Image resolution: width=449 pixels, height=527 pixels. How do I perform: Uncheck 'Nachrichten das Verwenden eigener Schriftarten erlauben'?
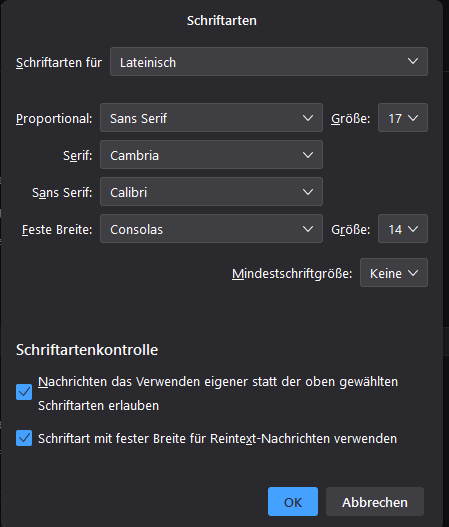(24, 392)
